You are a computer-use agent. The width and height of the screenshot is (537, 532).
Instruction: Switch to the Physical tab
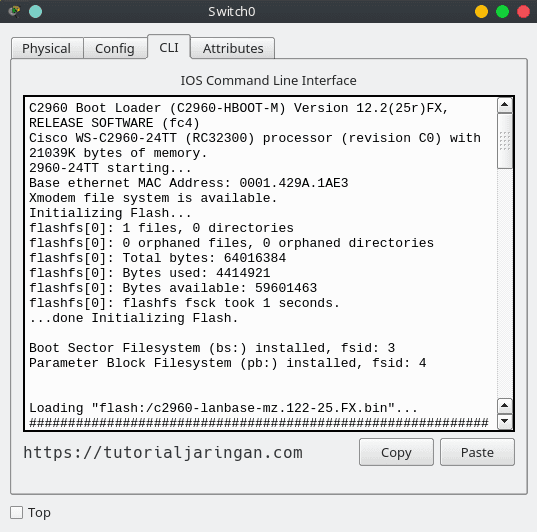tap(47, 48)
